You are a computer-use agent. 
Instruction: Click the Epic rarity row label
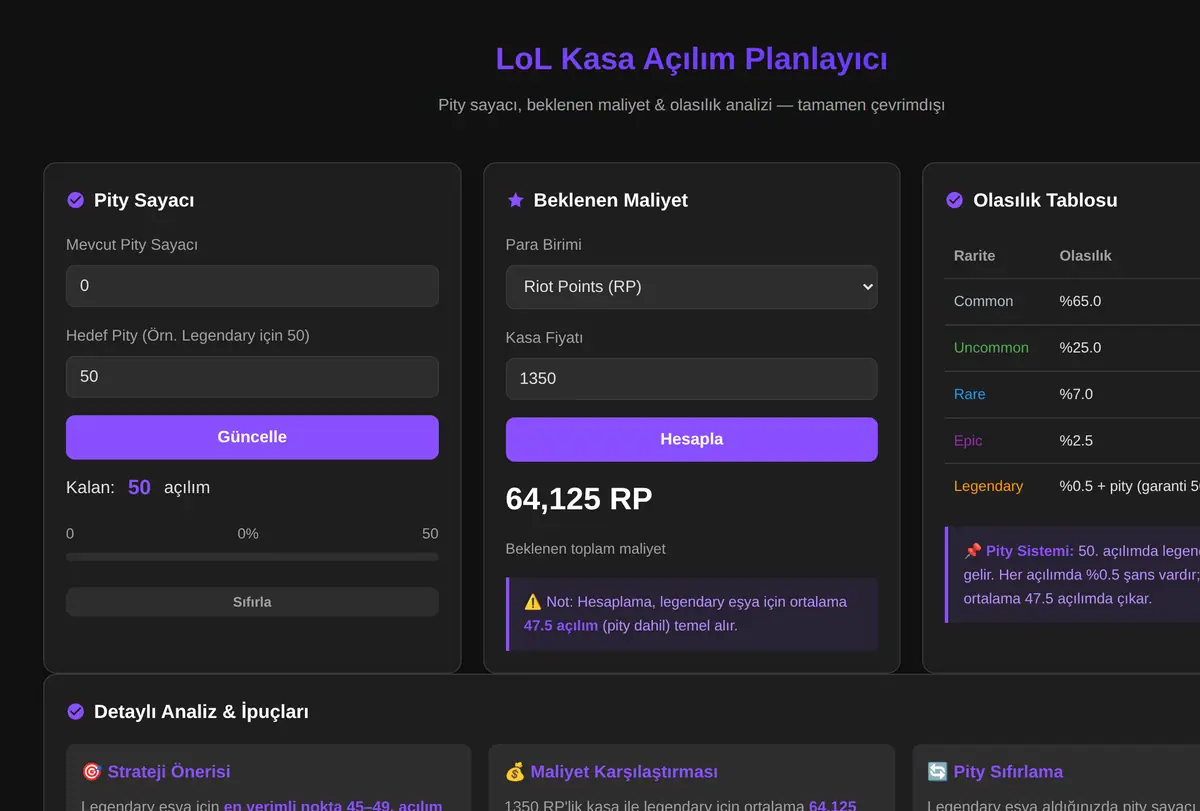click(968, 440)
